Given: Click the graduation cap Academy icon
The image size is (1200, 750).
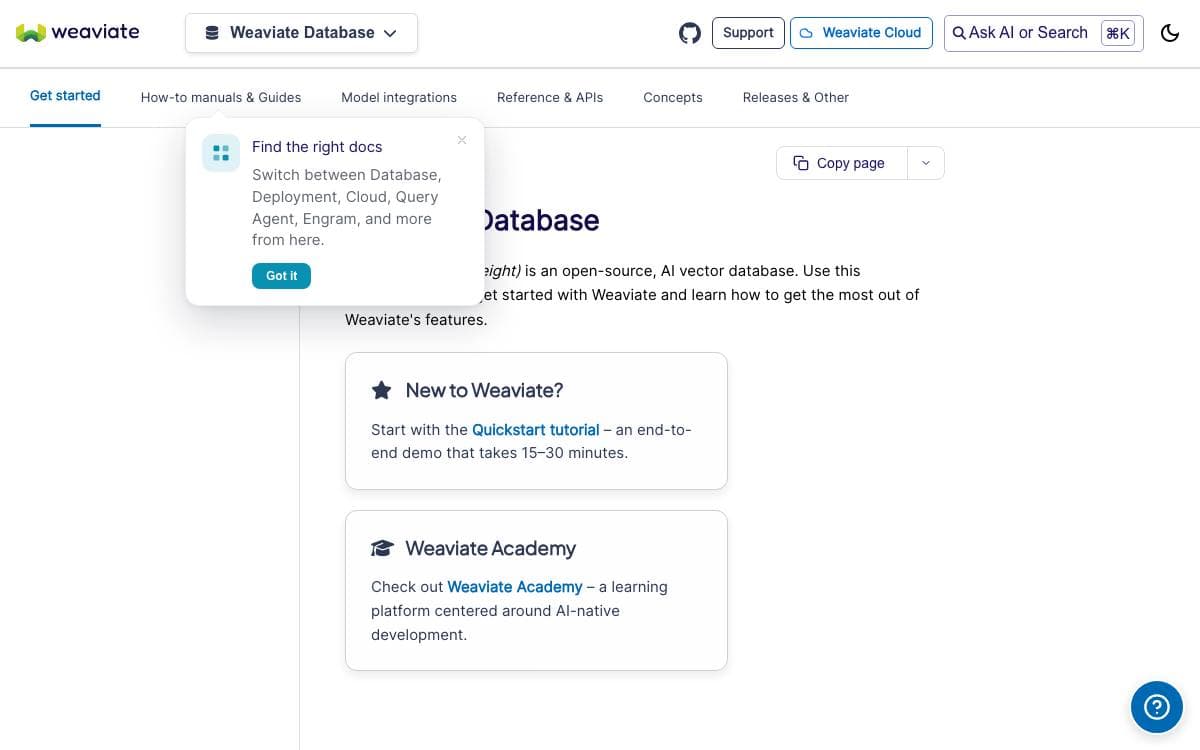Looking at the screenshot, I should coord(382,548).
